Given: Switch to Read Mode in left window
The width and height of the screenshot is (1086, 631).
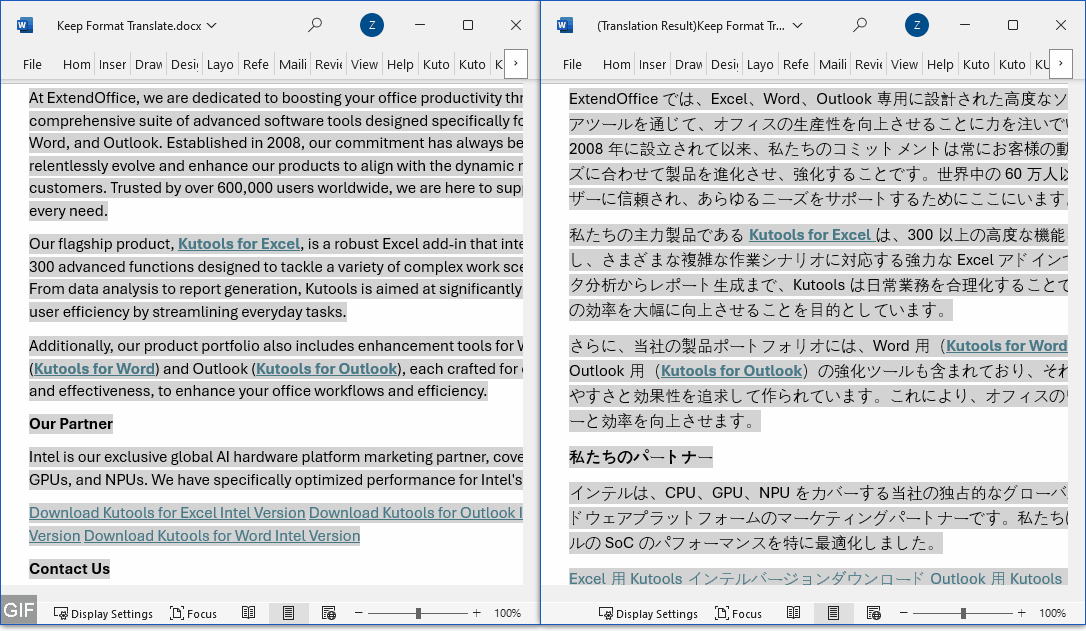Looking at the screenshot, I should [249, 613].
